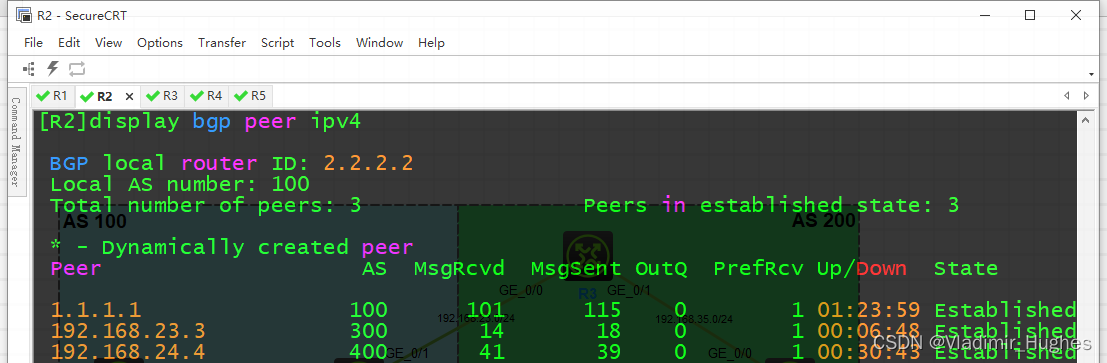This screenshot has width=1107, height=363.
Task: Click router ID value 2.2.2.2
Action: coord(369,163)
